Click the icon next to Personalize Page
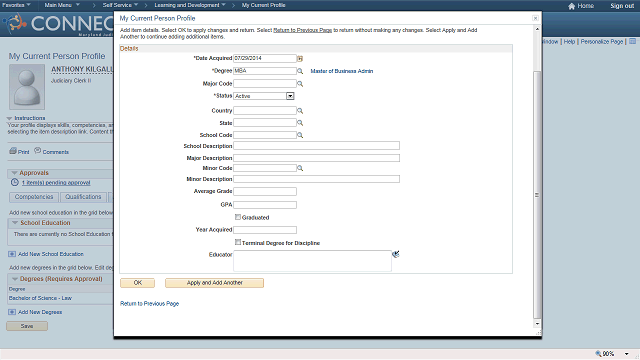The image size is (640, 360). 632,42
